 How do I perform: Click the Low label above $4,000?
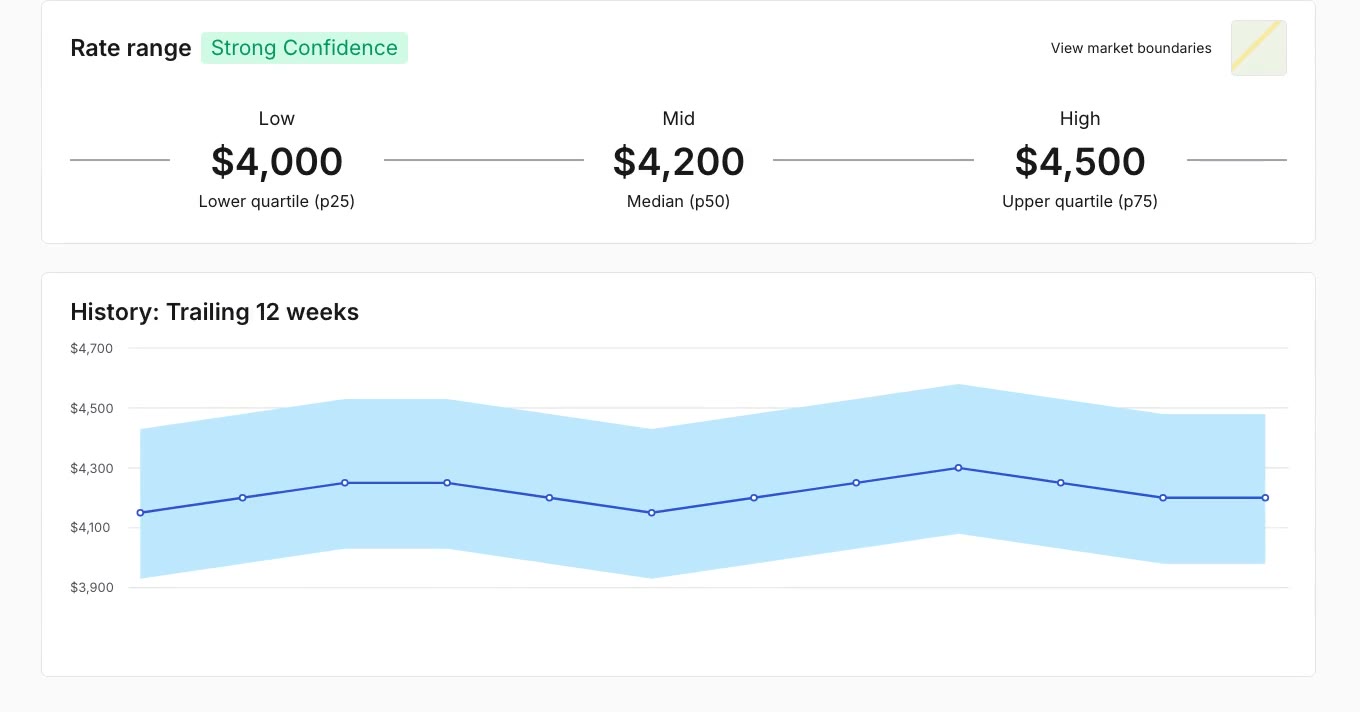tap(277, 118)
